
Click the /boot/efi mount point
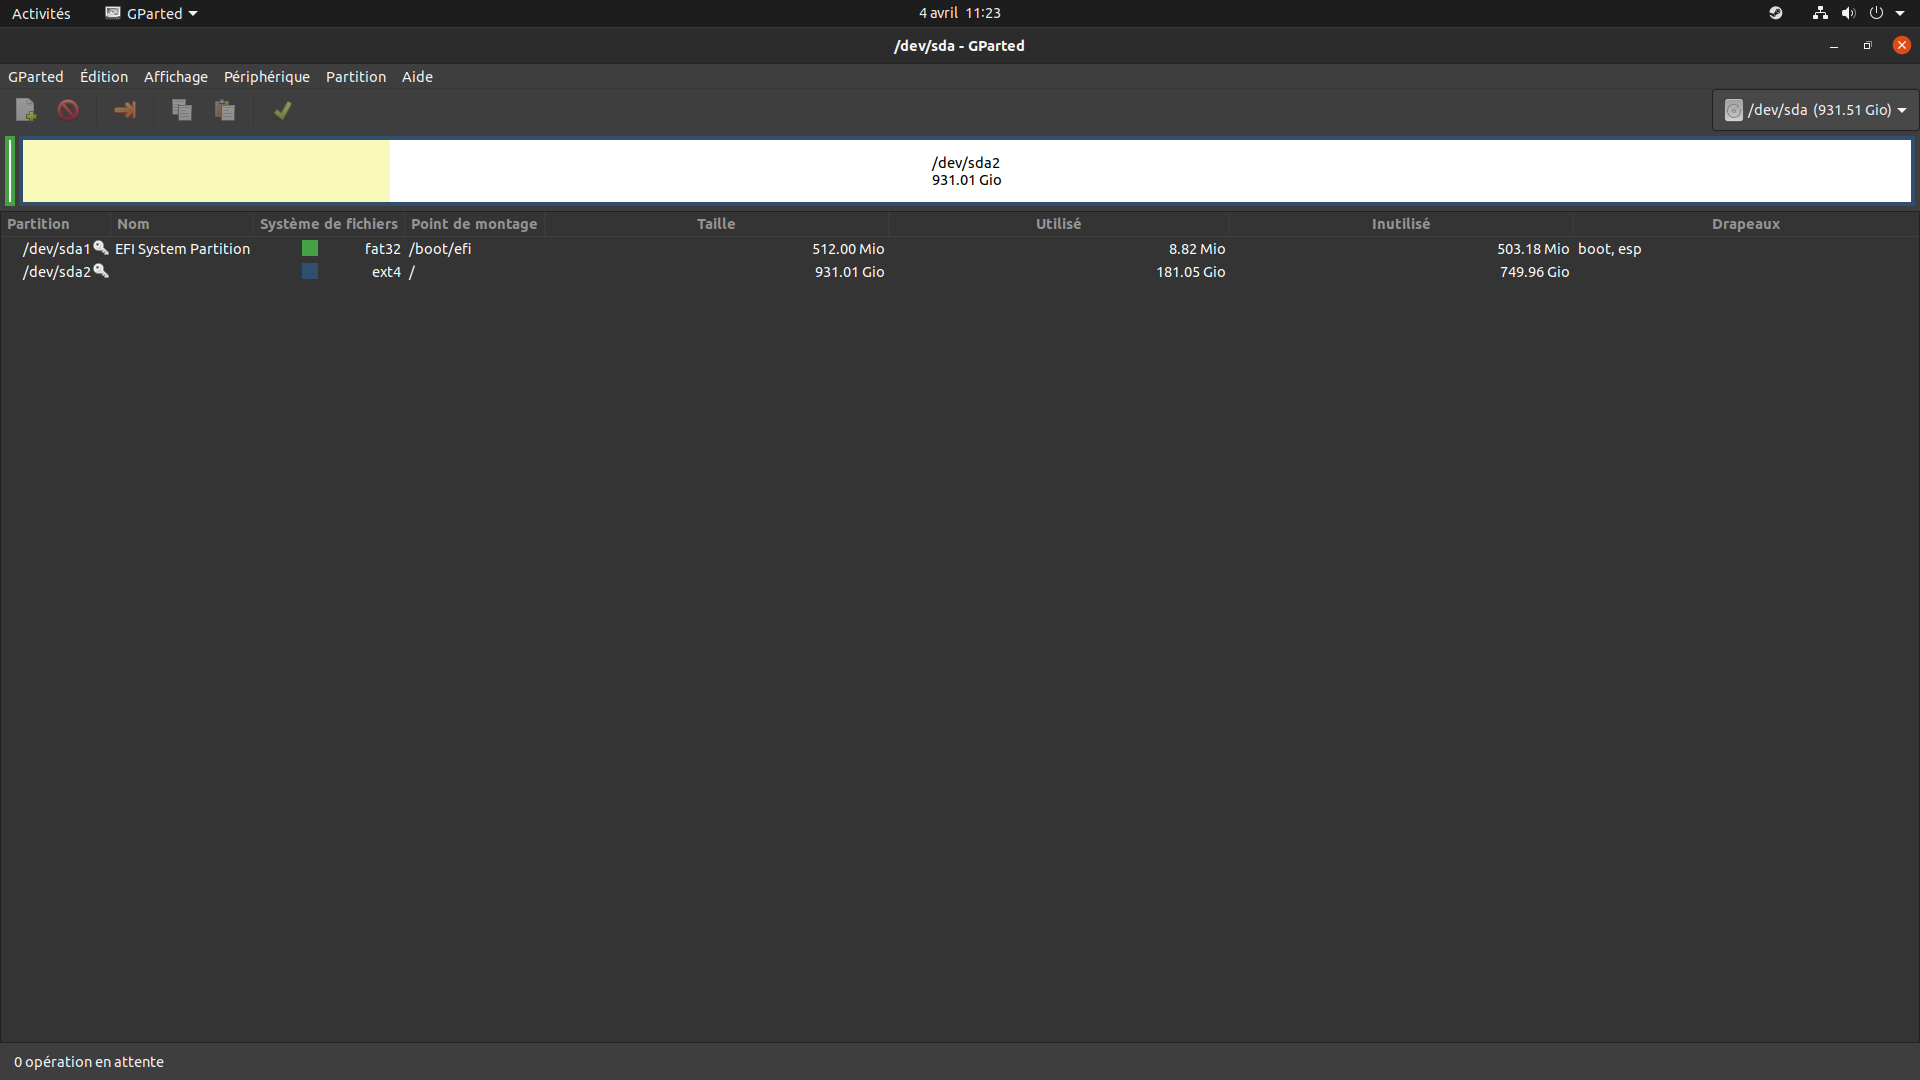pos(440,248)
